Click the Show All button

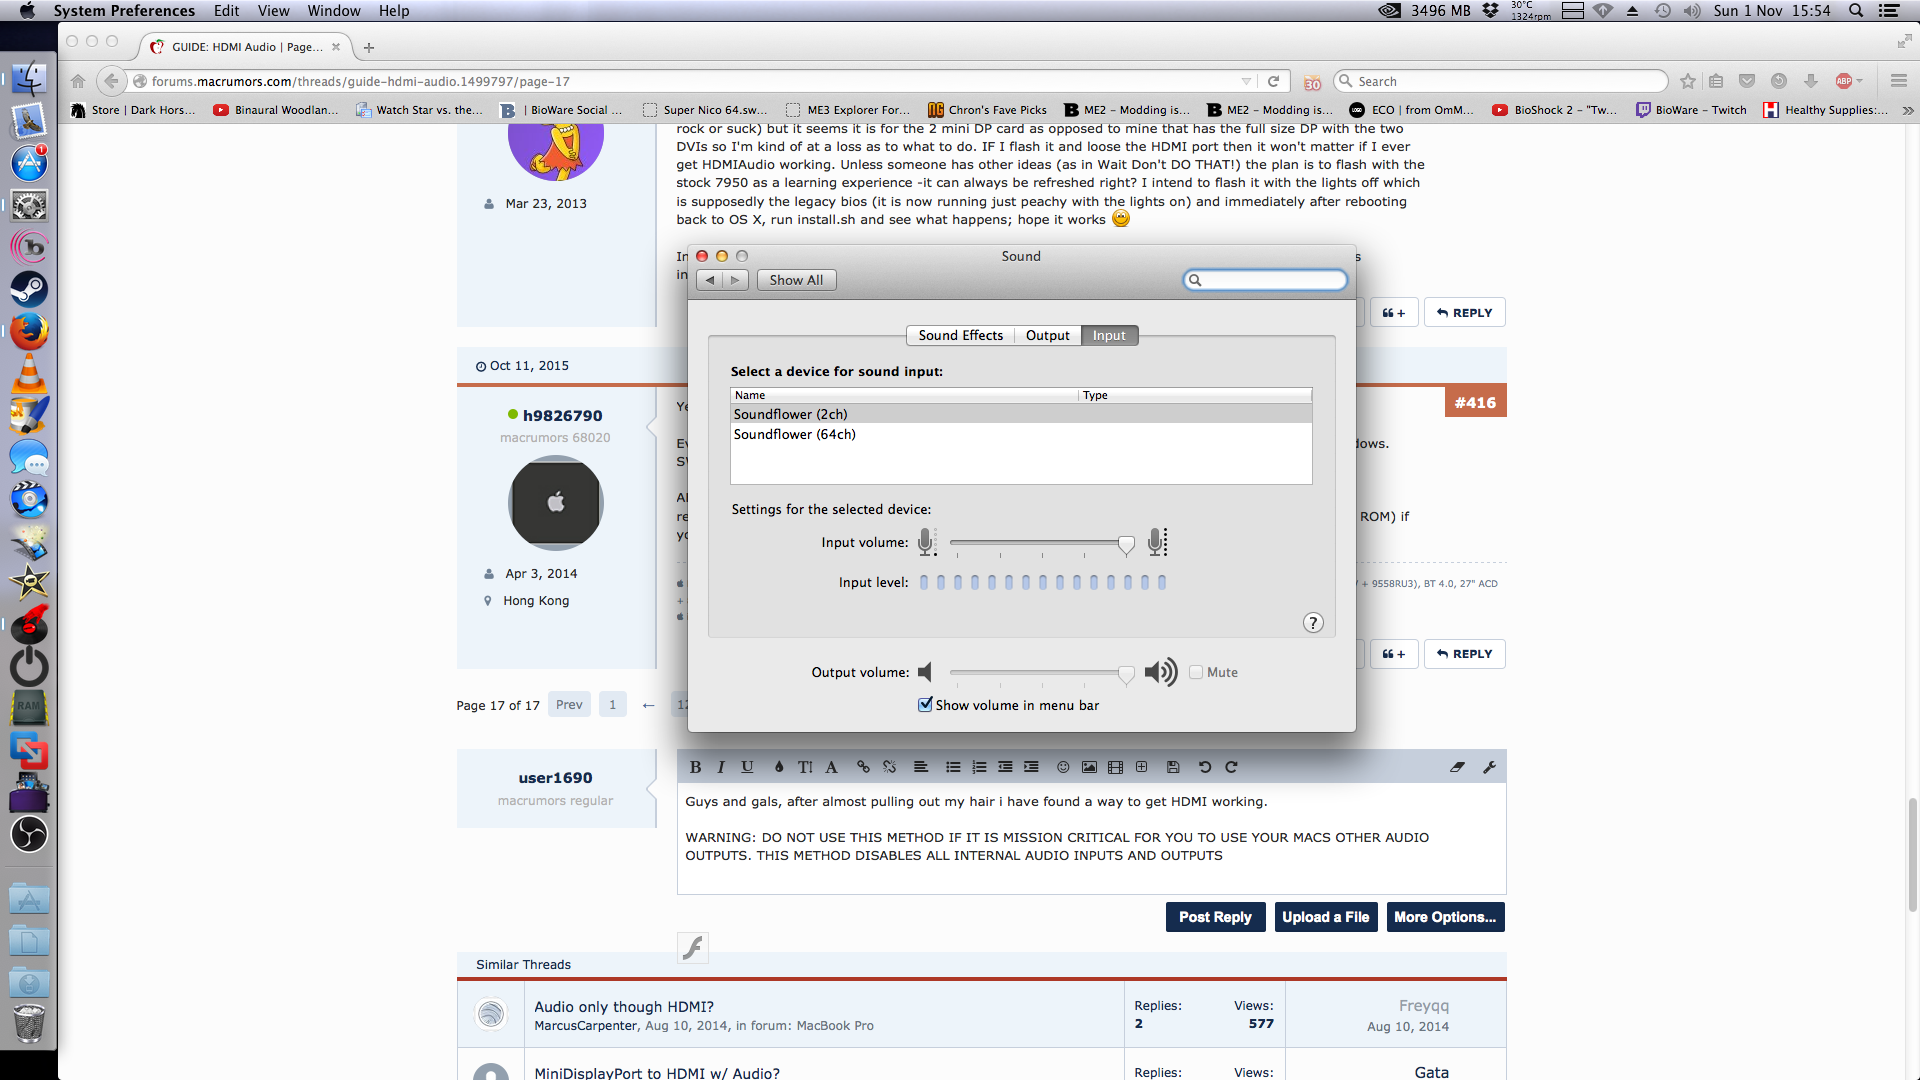(796, 280)
